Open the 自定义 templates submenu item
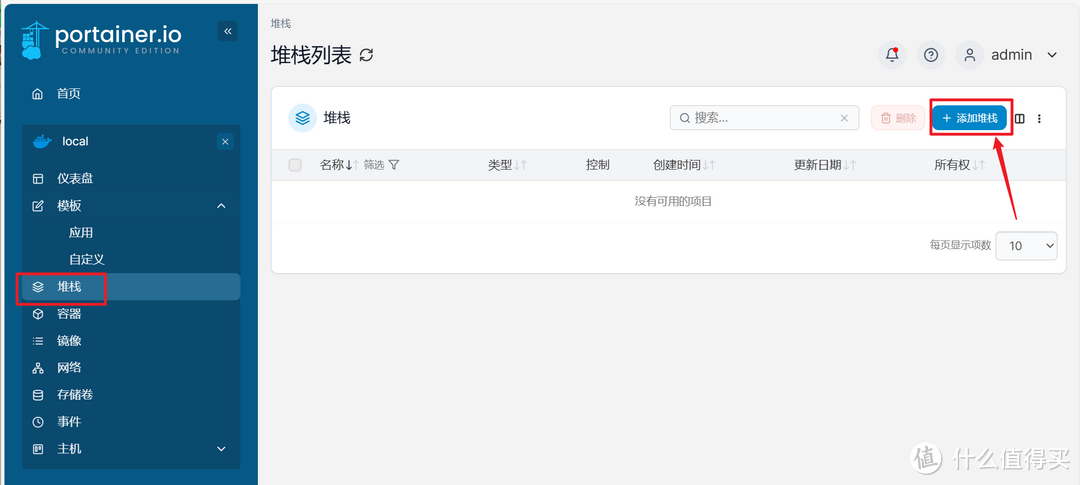This screenshot has height=485, width=1080. pyautogui.click(x=87, y=260)
